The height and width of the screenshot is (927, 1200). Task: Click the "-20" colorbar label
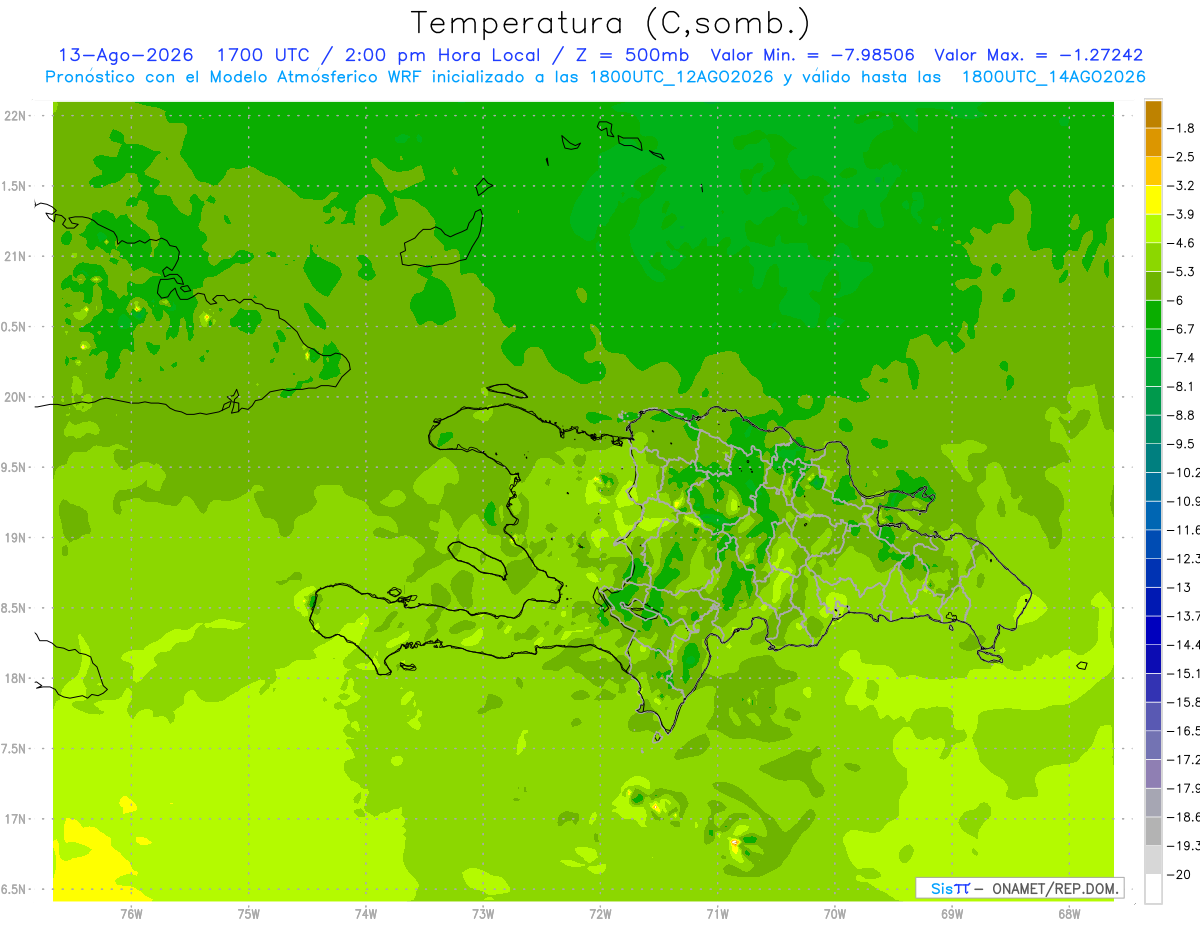[1179, 874]
